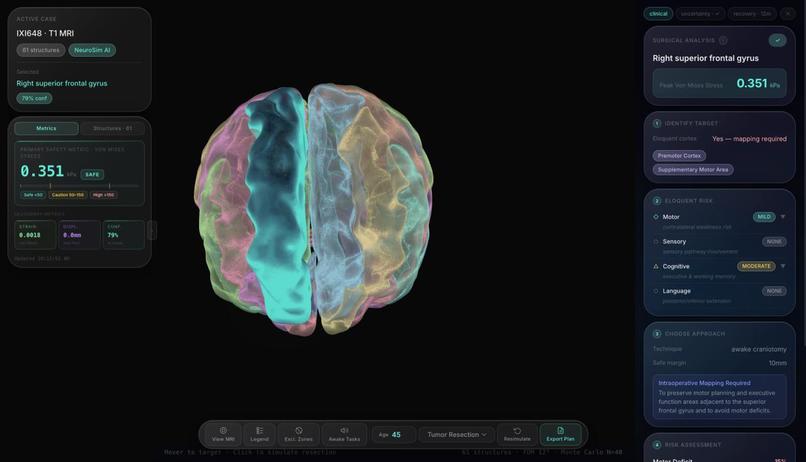The width and height of the screenshot is (806, 462).
Task: Click the 10mm safe margin value
Action: [x=778, y=363]
